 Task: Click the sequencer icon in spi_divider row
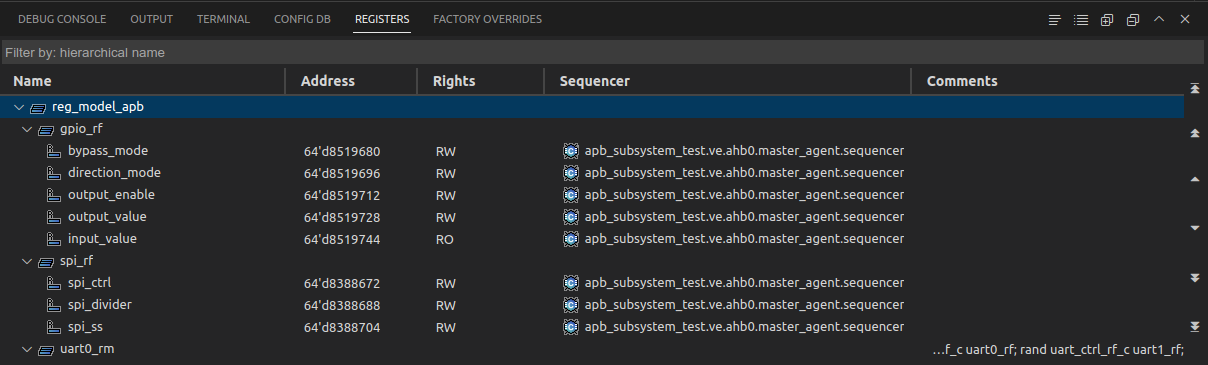571,305
